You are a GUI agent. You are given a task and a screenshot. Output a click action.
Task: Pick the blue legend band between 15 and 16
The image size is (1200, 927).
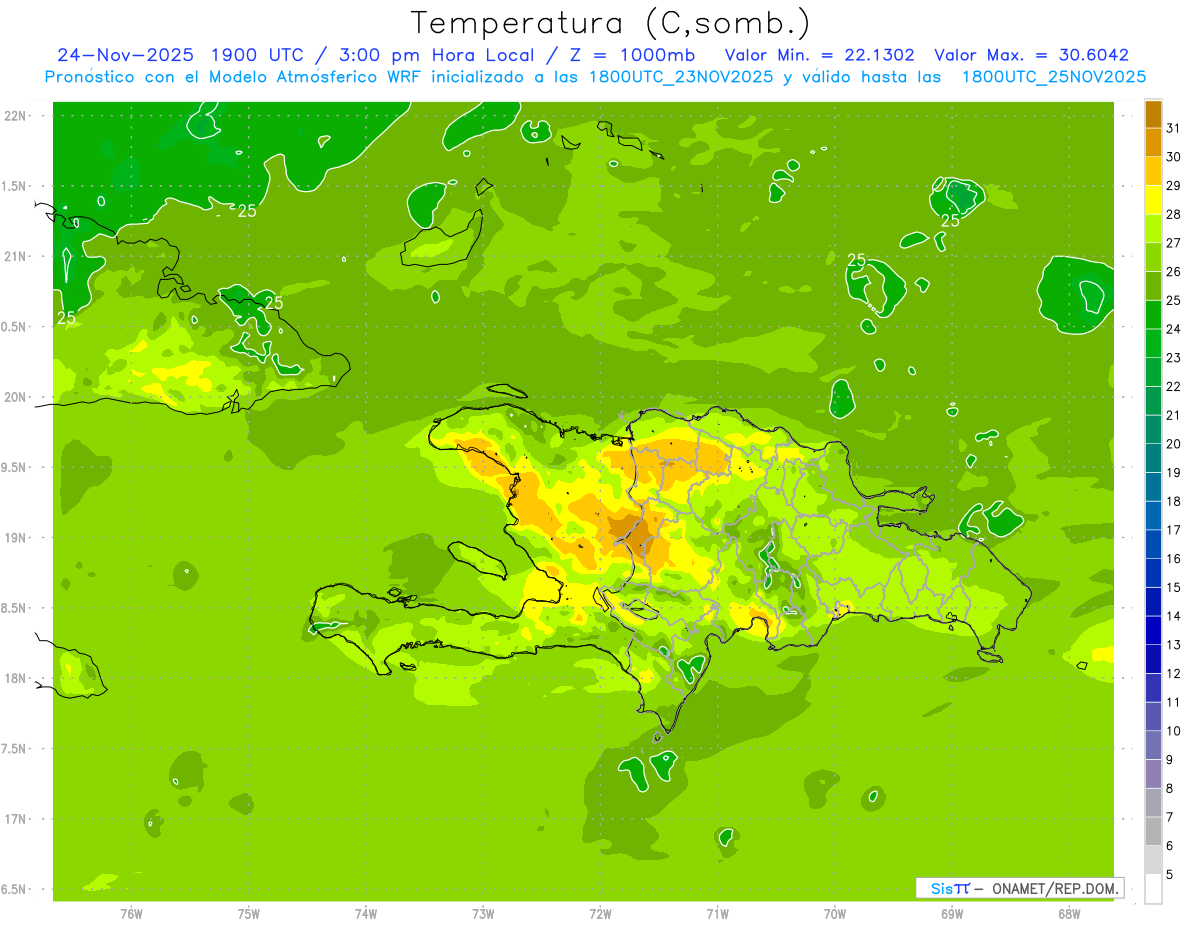pyautogui.click(x=1153, y=573)
